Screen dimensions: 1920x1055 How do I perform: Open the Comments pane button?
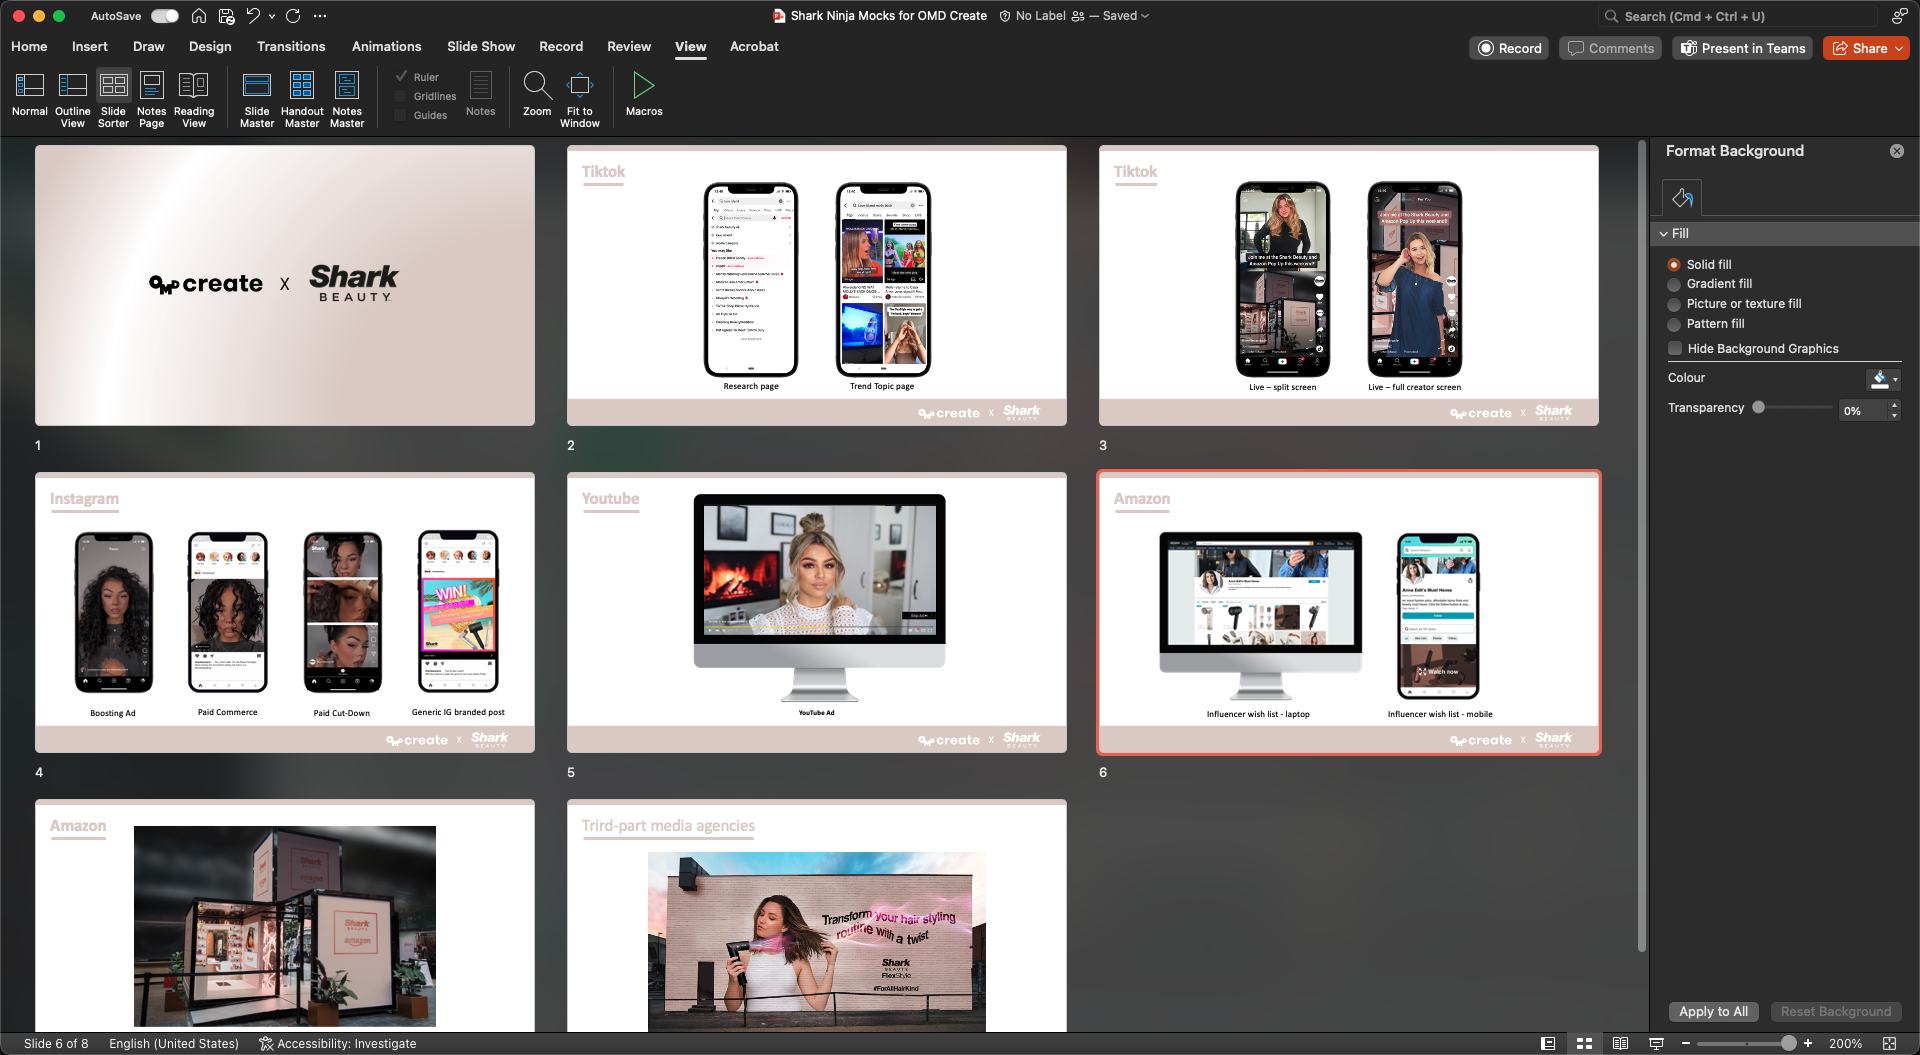[x=1610, y=48]
